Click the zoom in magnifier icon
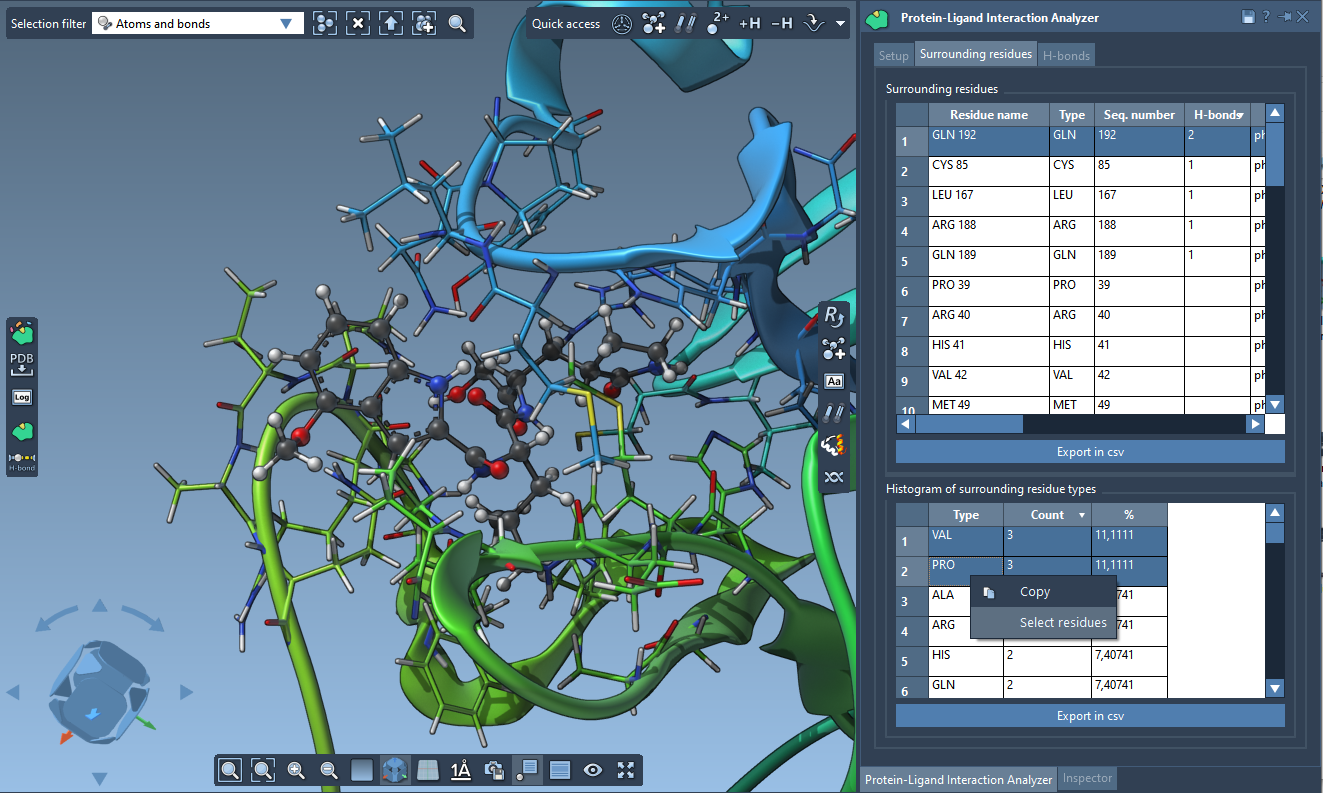 296,770
